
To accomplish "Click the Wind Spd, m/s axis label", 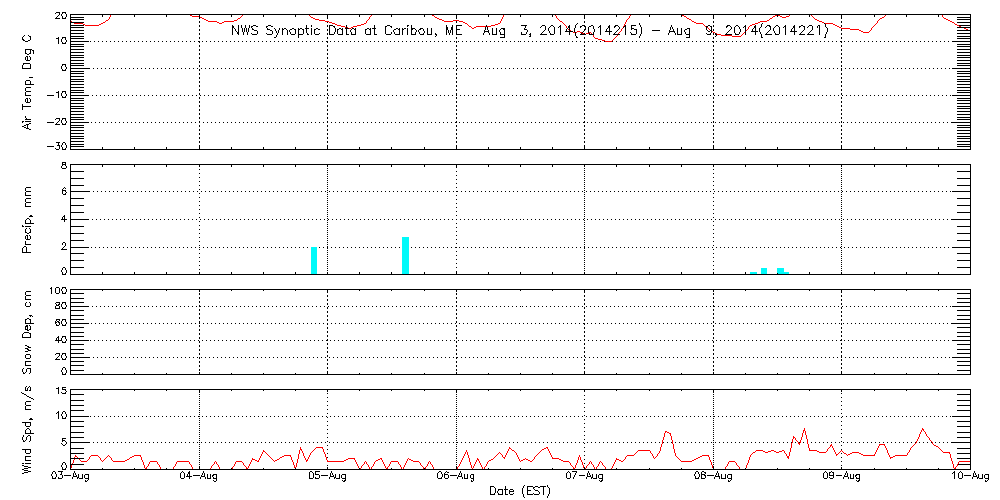I will pyautogui.click(x=27, y=430).
